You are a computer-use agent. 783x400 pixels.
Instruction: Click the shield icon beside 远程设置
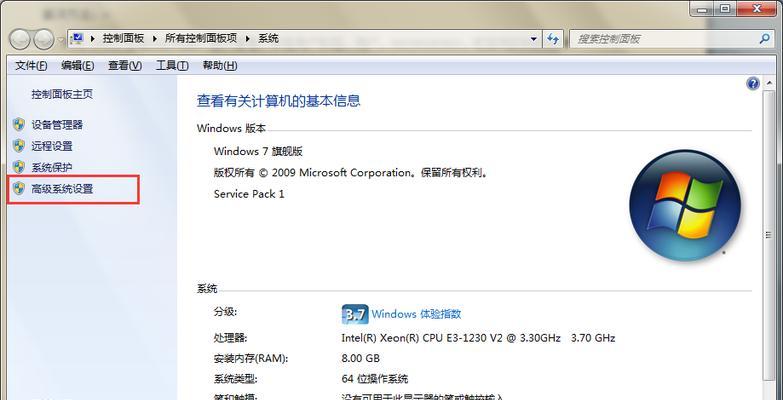tap(19, 146)
